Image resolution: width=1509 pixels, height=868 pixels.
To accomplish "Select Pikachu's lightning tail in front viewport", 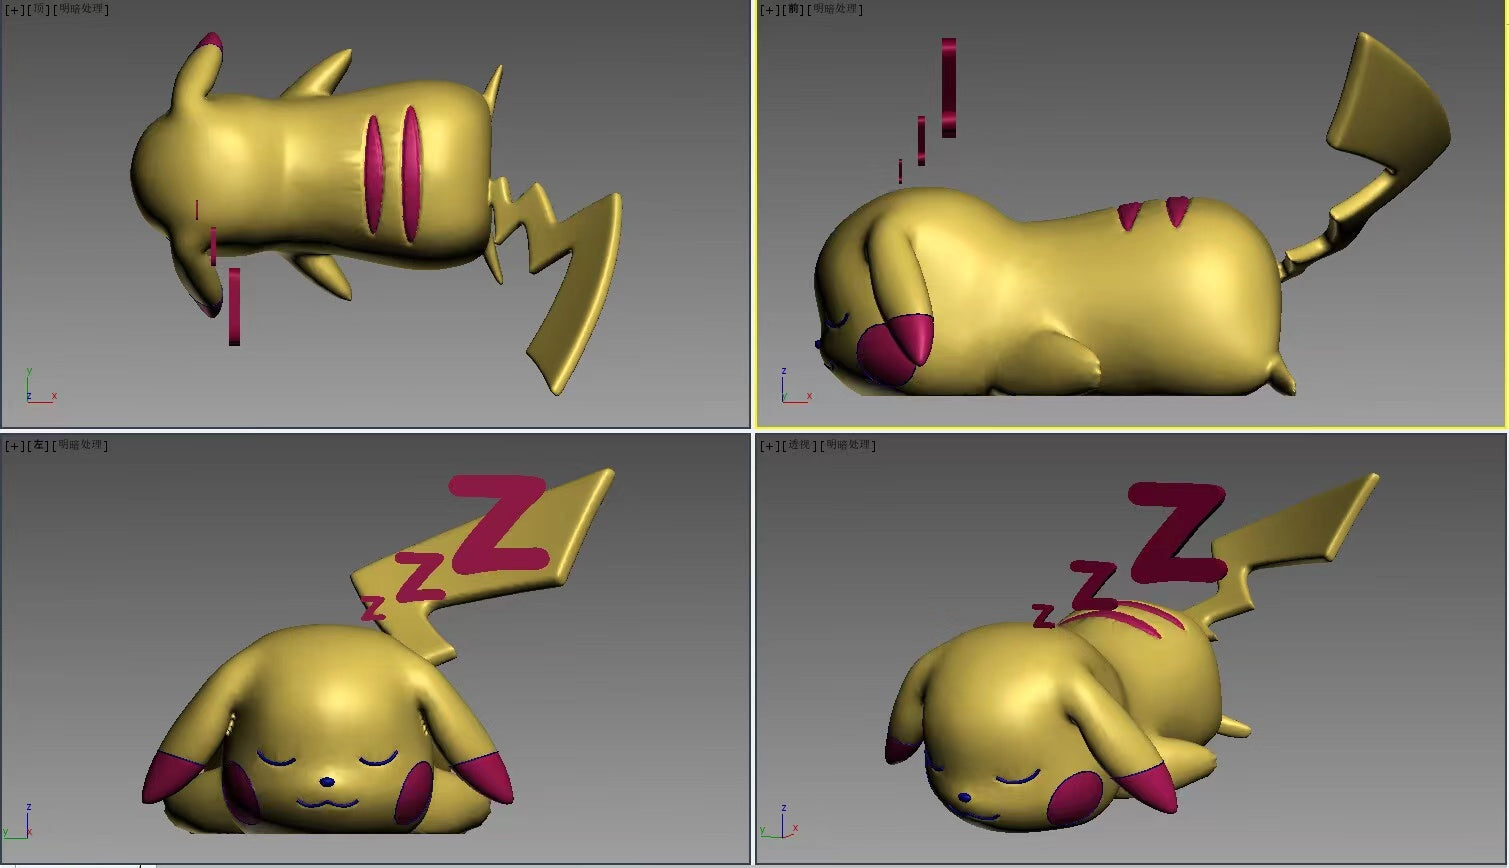I will click(1390, 110).
